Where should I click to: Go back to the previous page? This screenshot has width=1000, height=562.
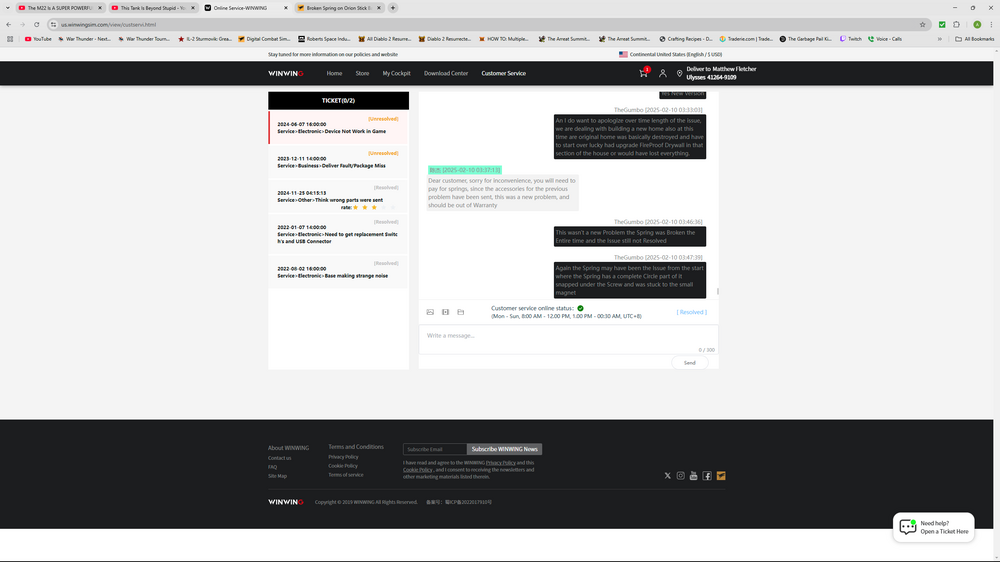(x=8, y=24)
